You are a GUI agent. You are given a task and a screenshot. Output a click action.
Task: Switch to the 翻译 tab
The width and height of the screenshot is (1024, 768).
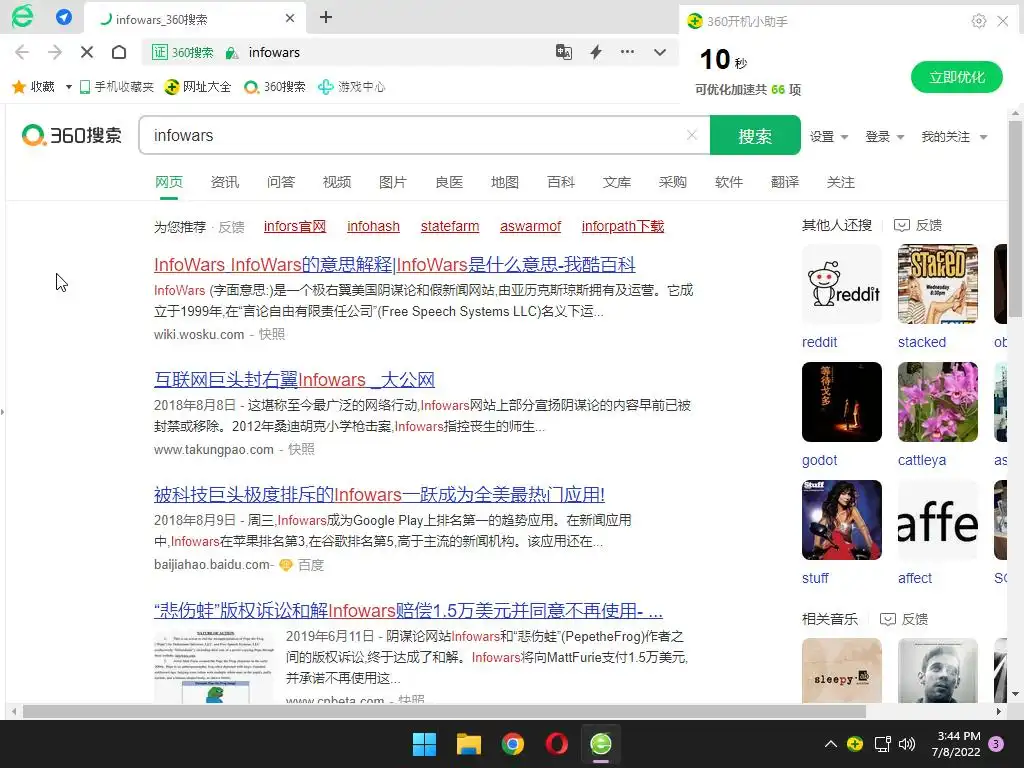tap(785, 182)
